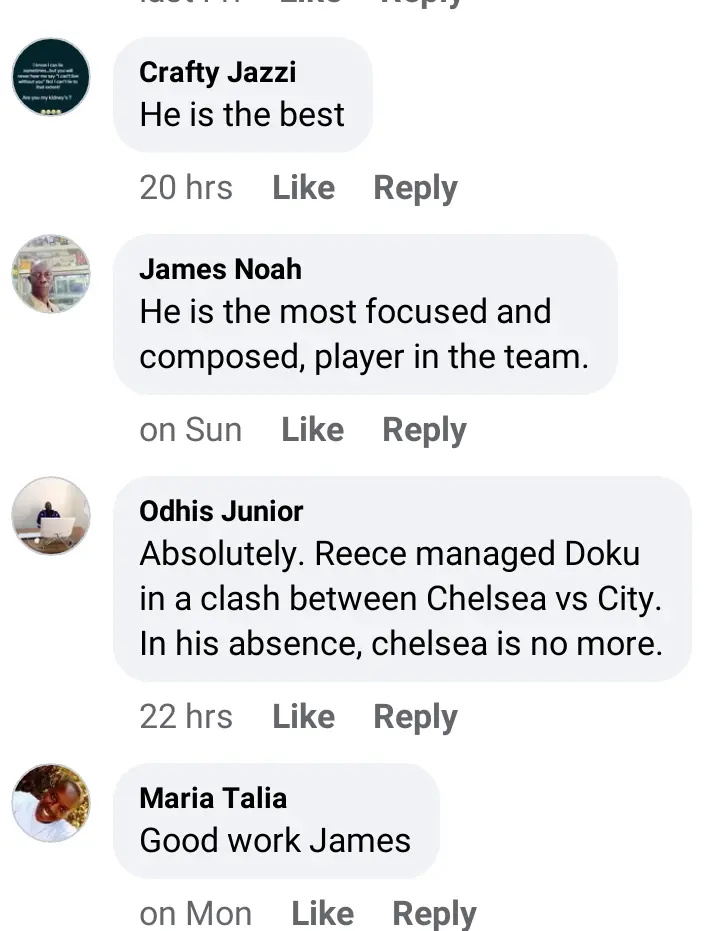Viewport: 704px width, 931px height.
Task: Visit Maria Talia's profile via name
Action: pyautogui.click(x=213, y=798)
